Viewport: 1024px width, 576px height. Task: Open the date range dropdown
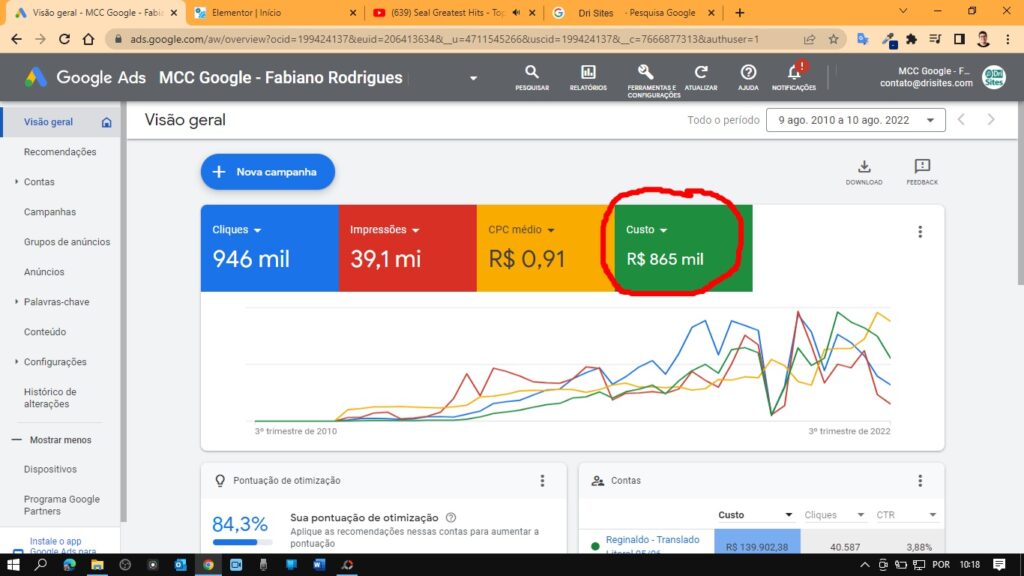point(855,120)
